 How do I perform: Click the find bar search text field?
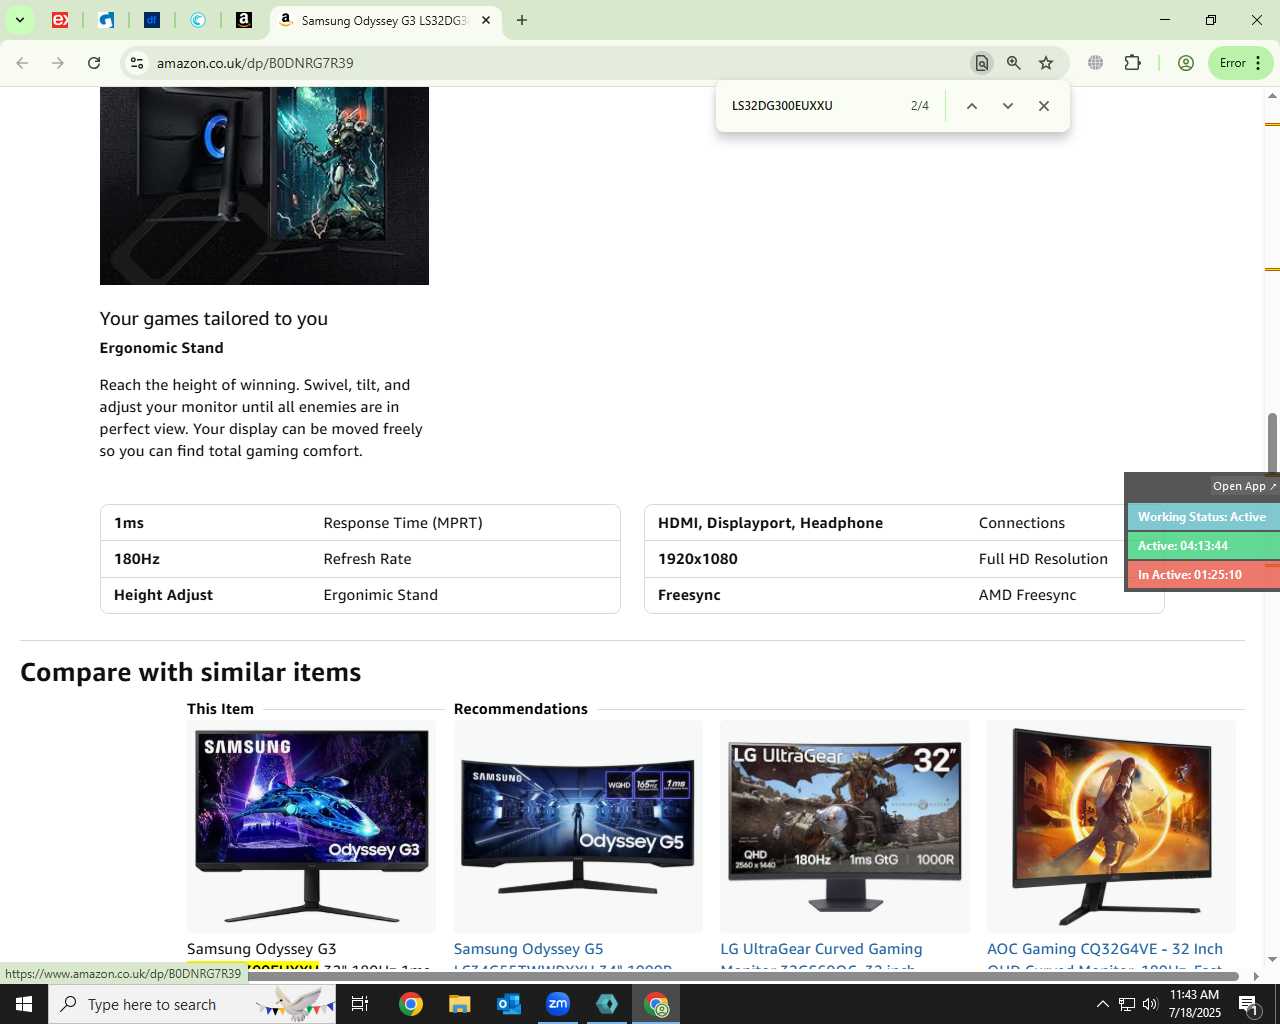(815, 106)
